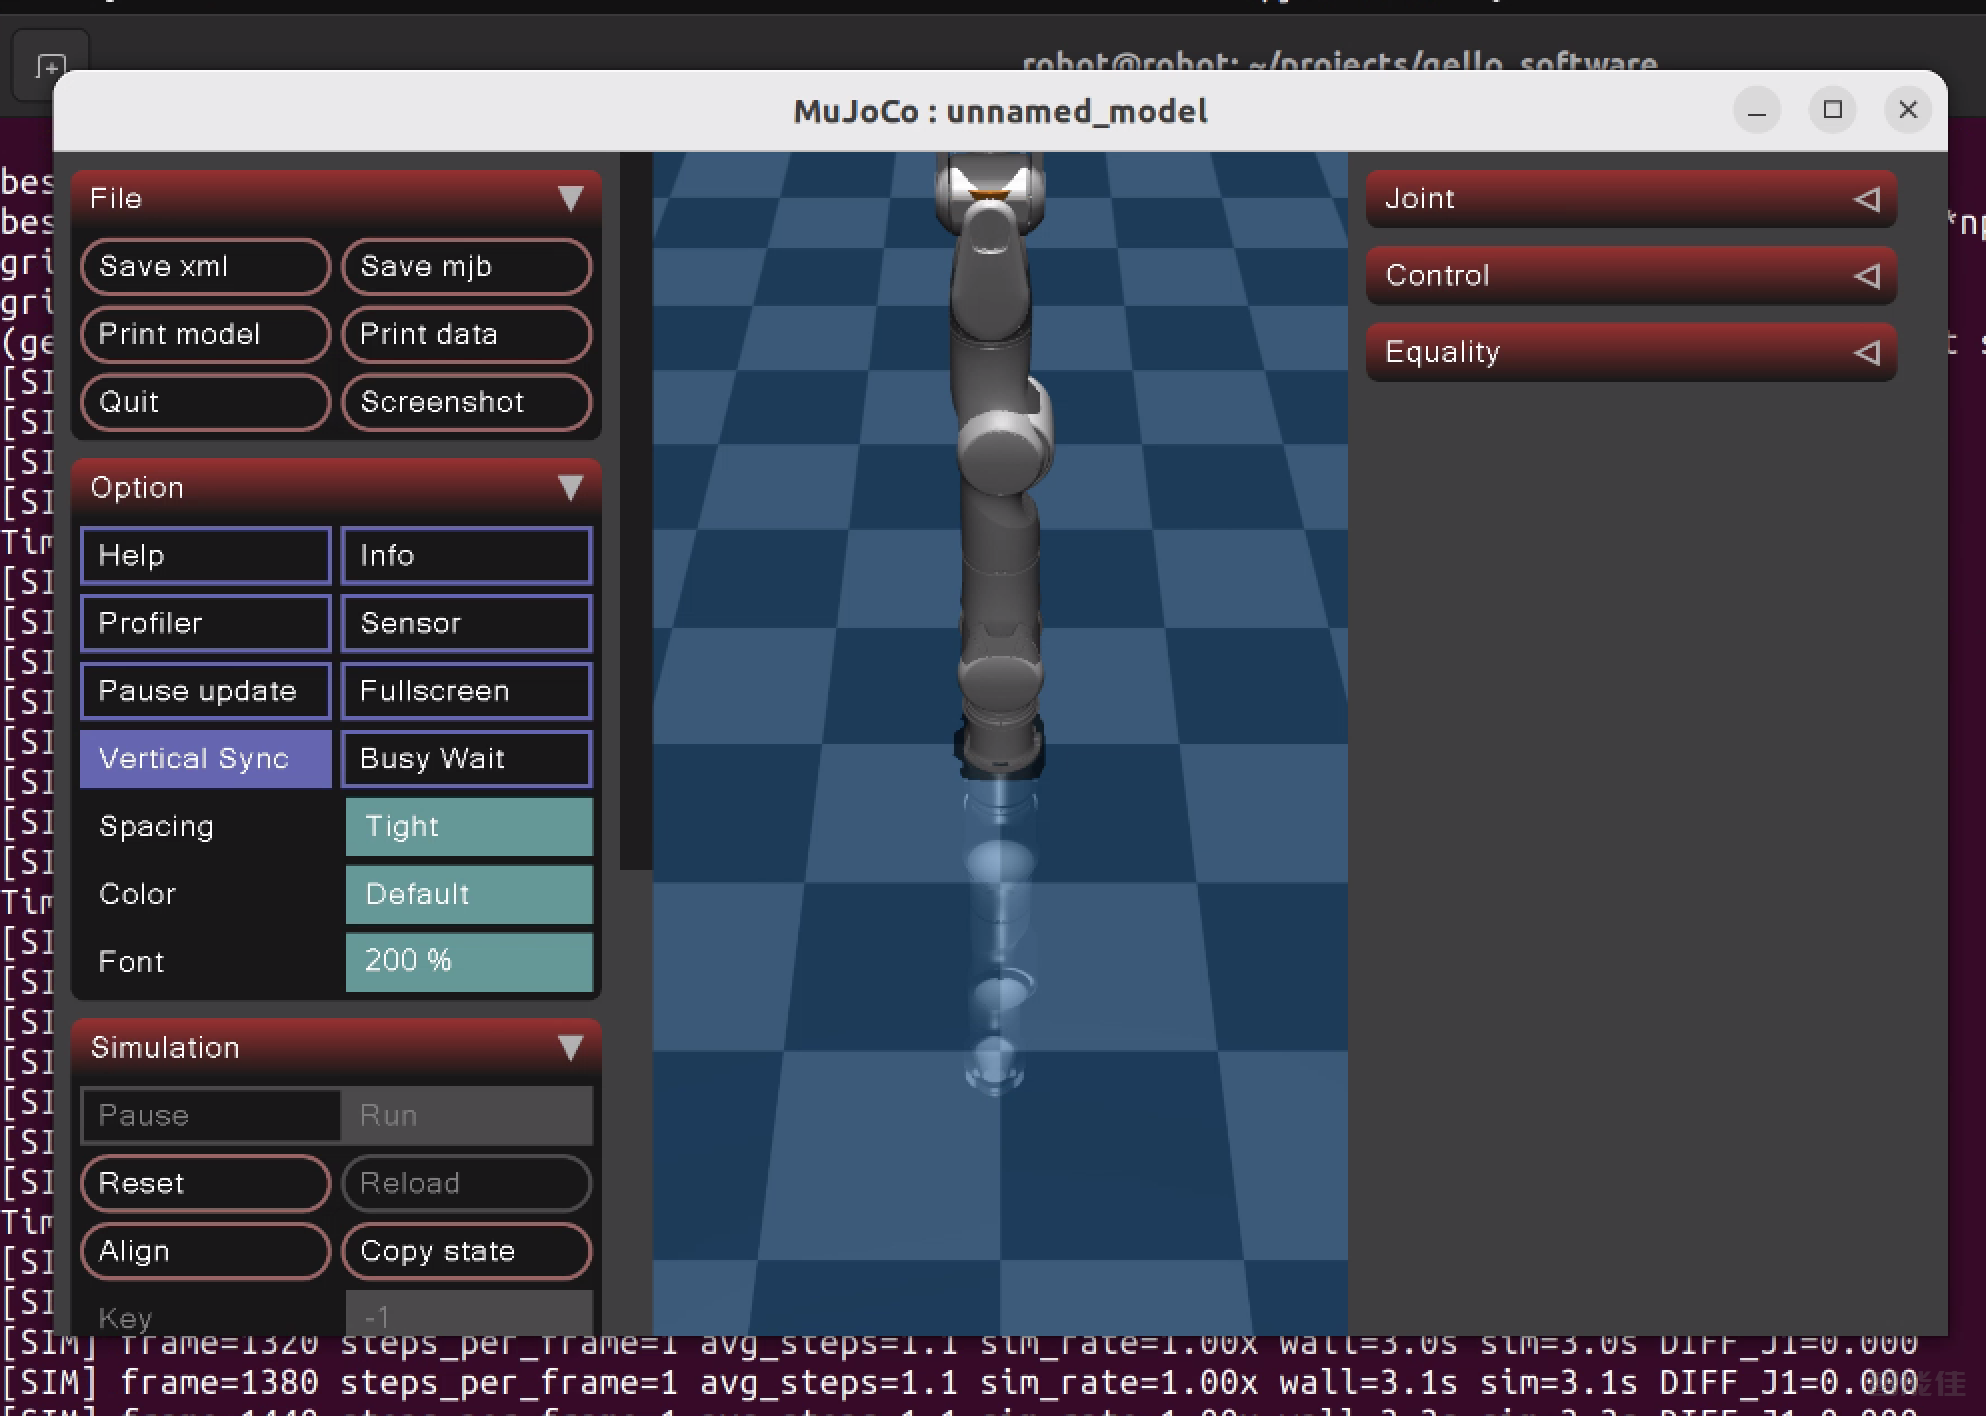
Task: Toggle Fullscreen mode
Action: [x=467, y=691]
